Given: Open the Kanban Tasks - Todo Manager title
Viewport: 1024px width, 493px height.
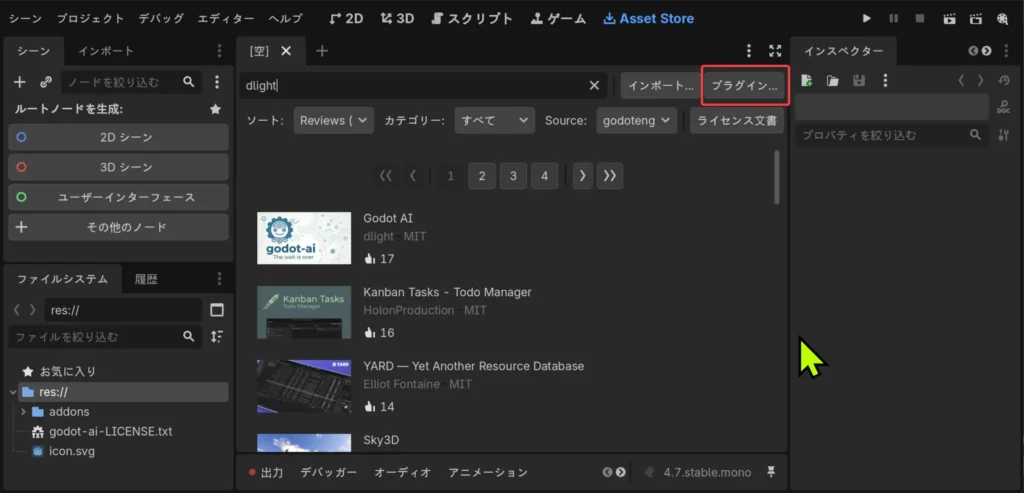Looking at the screenshot, I should tap(447, 292).
